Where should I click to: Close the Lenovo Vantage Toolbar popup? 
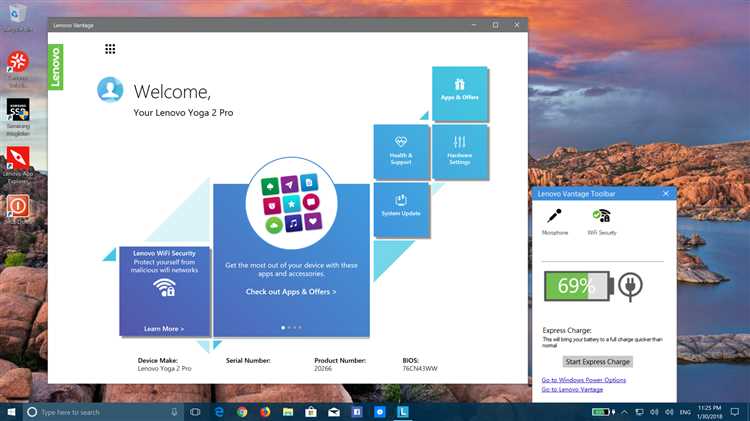666,193
